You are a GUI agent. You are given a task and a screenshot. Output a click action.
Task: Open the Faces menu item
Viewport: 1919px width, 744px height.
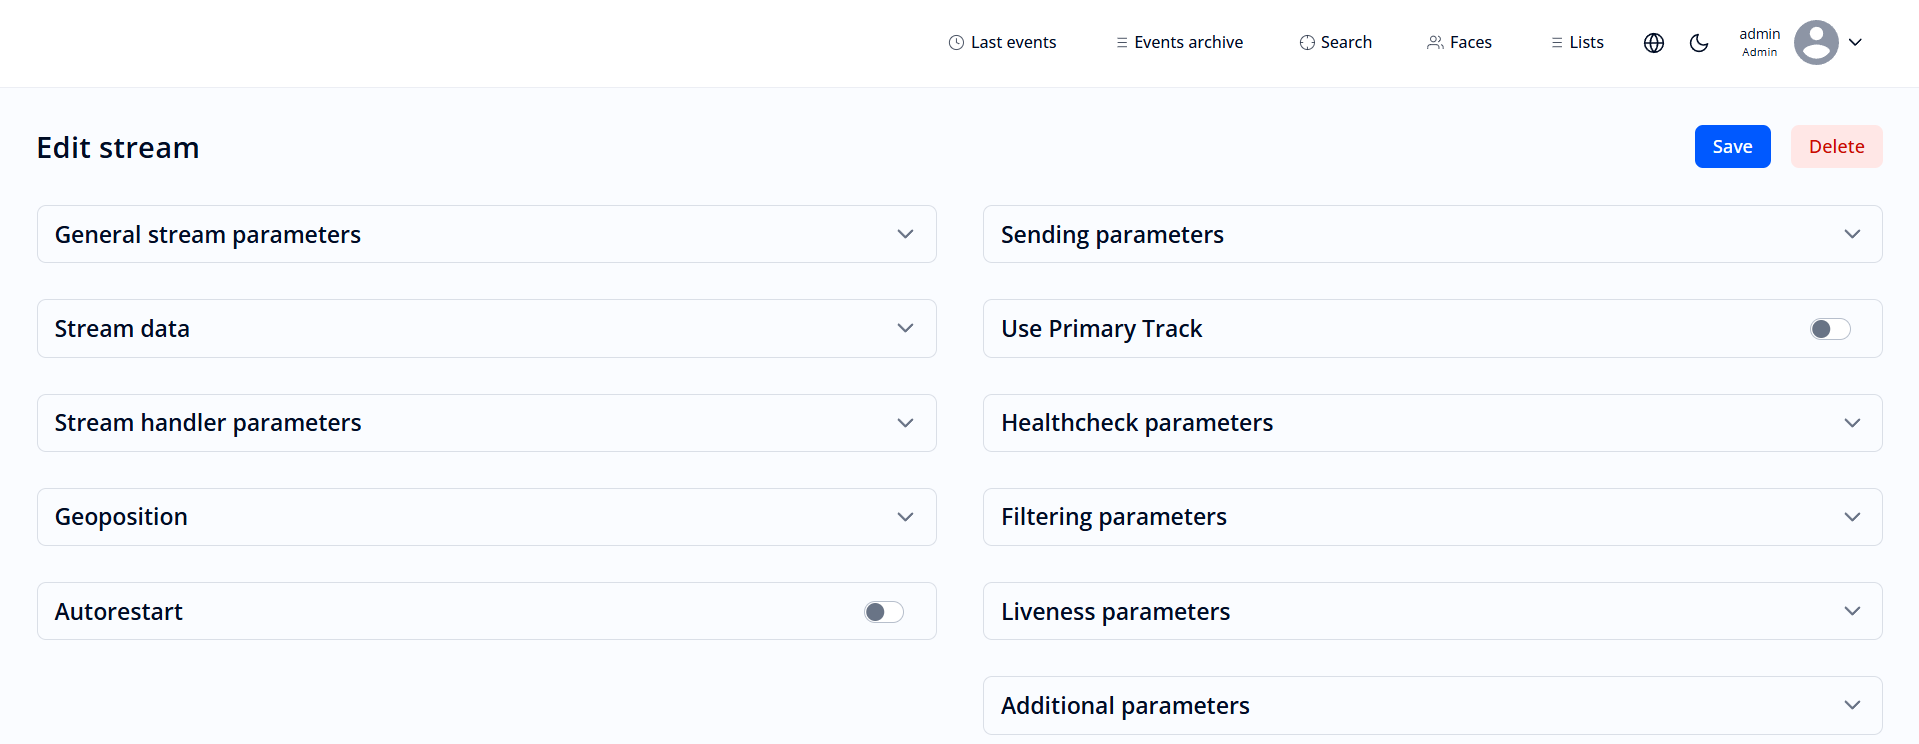[x=1470, y=43]
